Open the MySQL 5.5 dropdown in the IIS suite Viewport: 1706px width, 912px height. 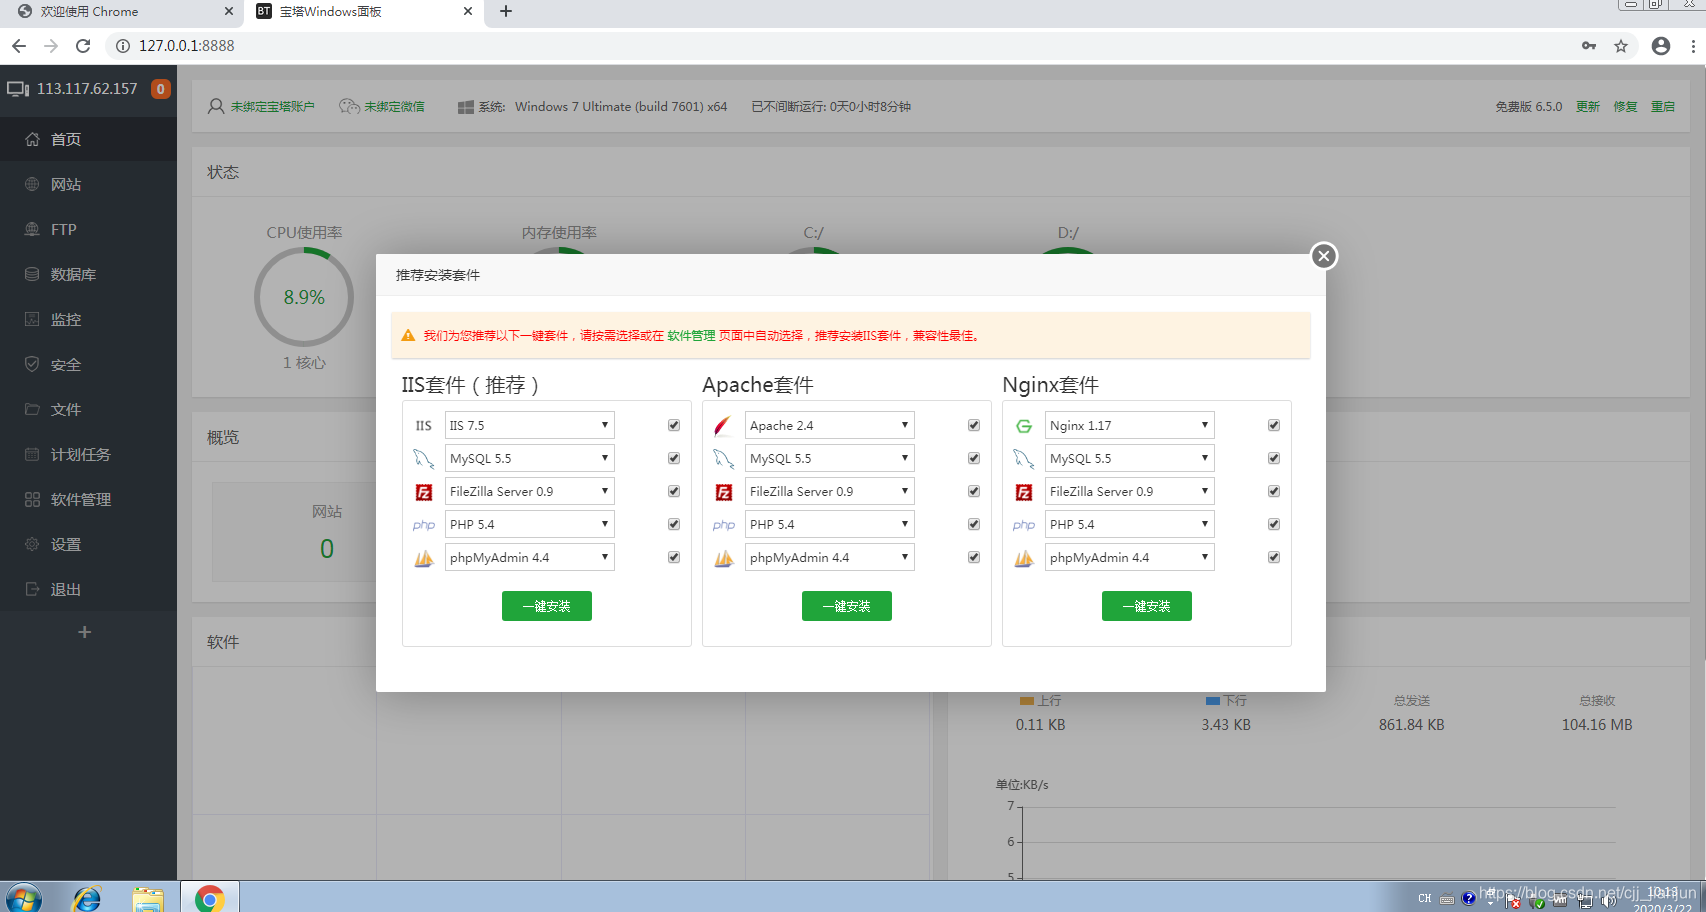pos(530,458)
